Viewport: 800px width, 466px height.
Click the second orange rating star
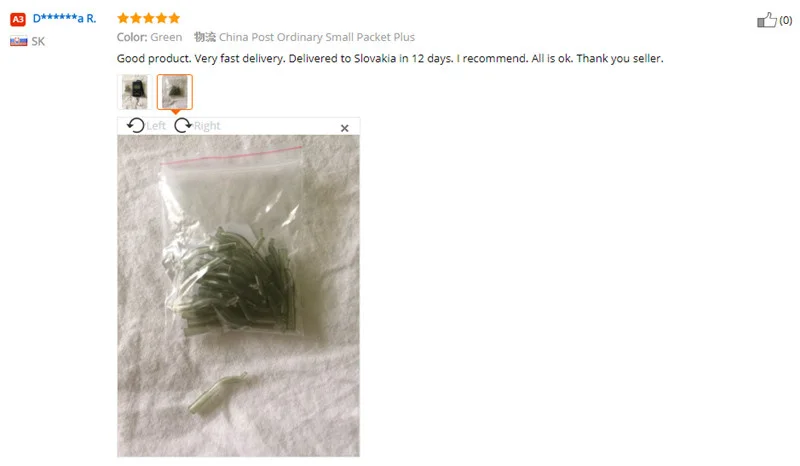coord(136,18)
